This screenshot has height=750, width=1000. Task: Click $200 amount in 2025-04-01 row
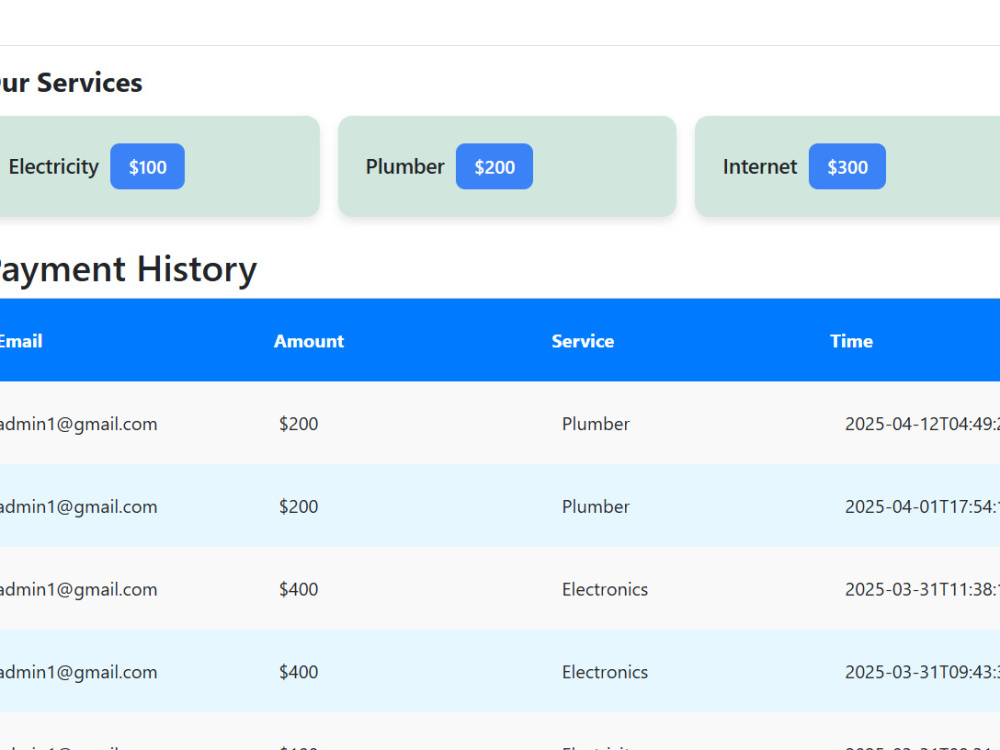pos(298,507)
